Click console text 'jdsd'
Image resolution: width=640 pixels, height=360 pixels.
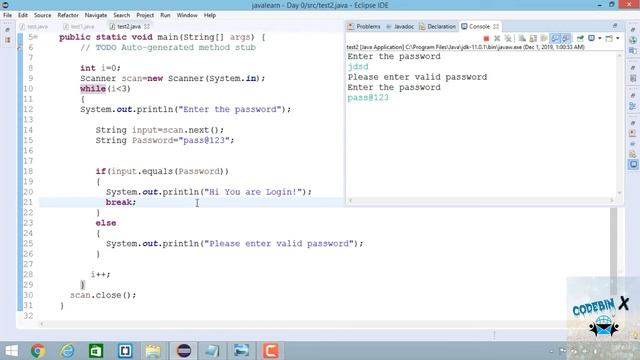click(358, 67)
